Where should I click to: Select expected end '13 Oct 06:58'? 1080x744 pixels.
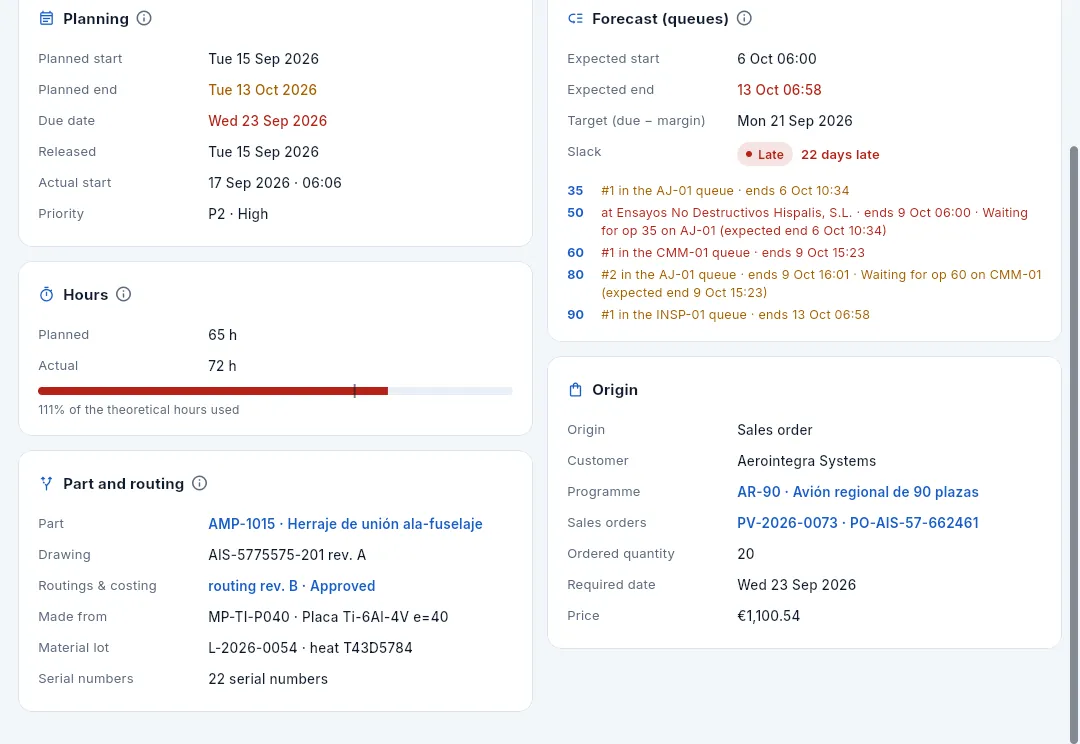(779, 90)
